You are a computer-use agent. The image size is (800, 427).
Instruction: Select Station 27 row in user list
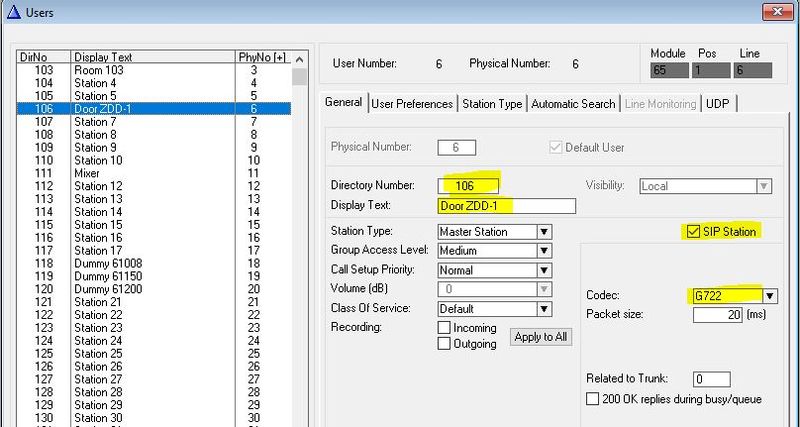pyautogui.click(x=154, y=379)
